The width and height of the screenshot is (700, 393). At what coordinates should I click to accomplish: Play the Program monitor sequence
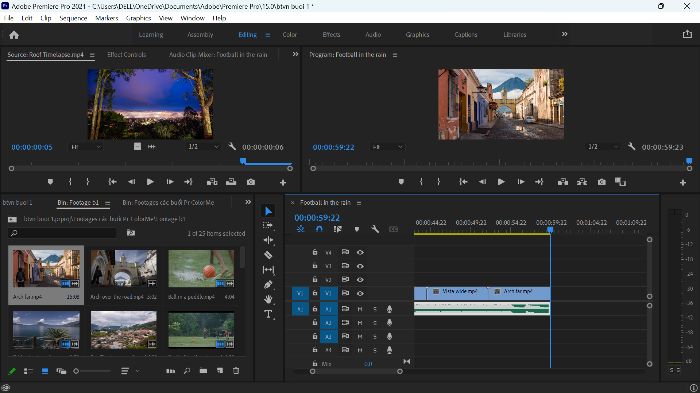point(501,182)
